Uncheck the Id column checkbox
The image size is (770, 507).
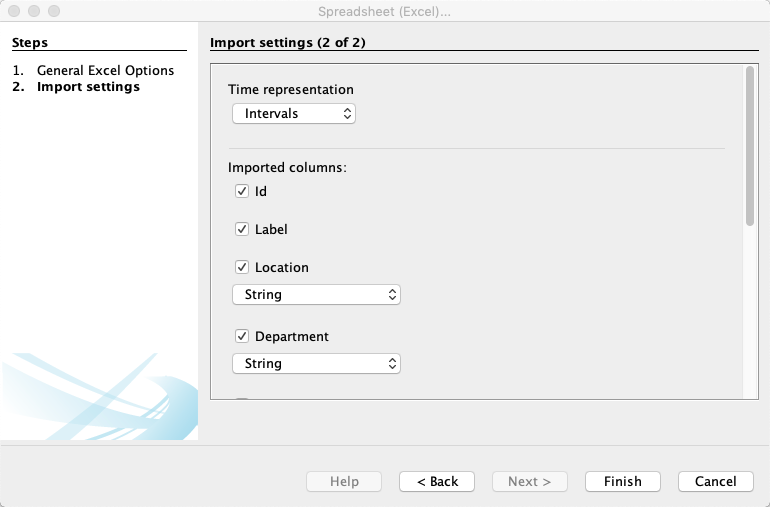(x=242, y=191)
